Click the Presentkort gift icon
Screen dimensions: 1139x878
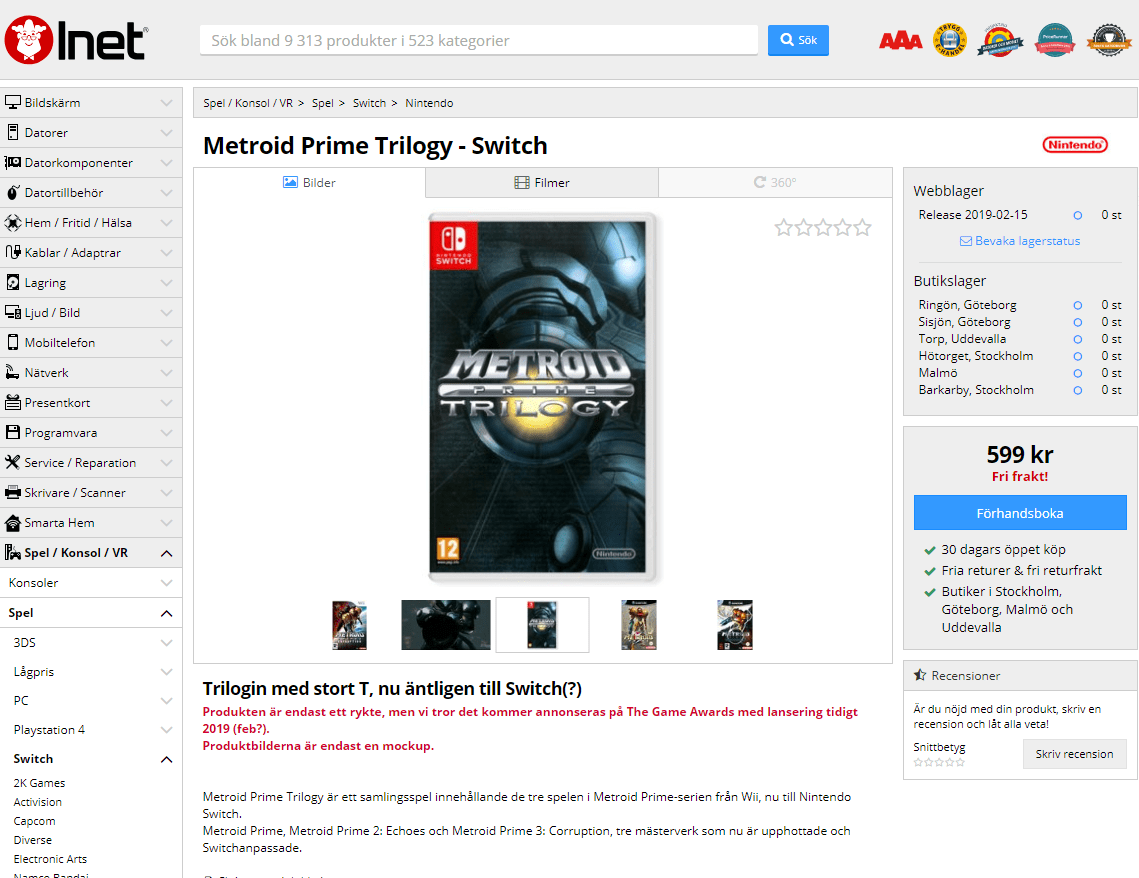[x=12, y=402]
